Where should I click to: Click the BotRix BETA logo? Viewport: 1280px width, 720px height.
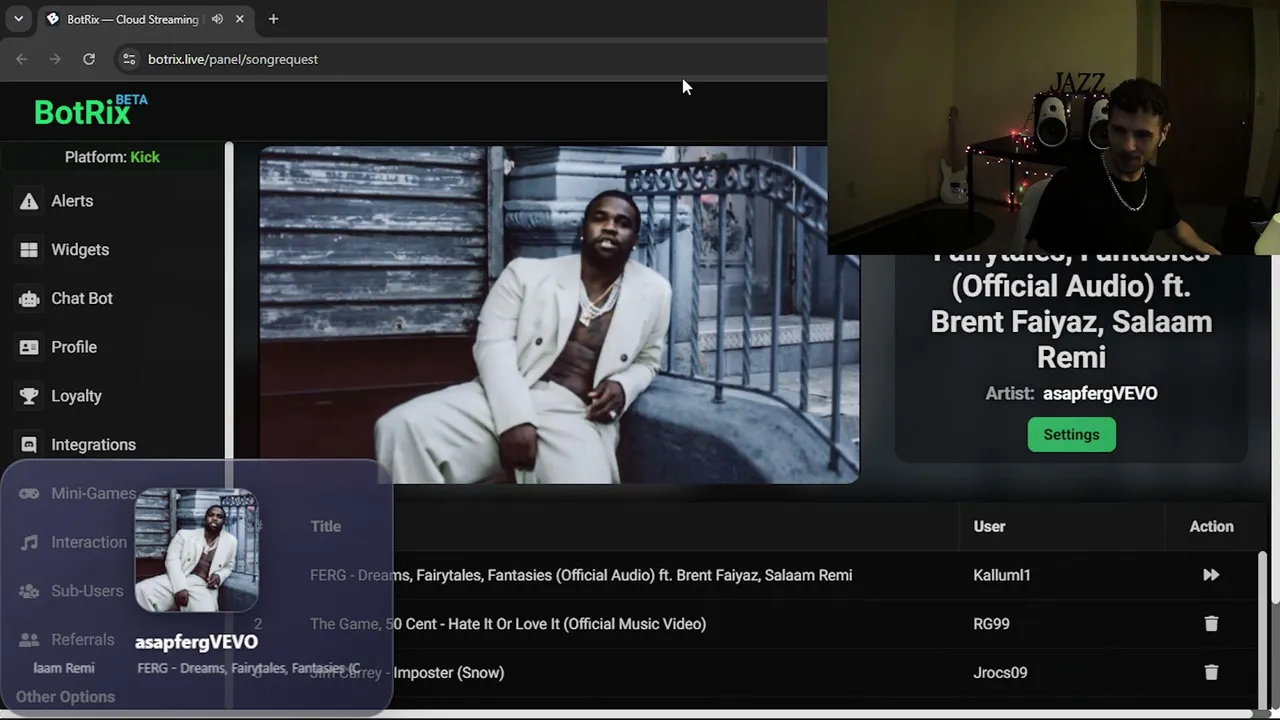90,110
